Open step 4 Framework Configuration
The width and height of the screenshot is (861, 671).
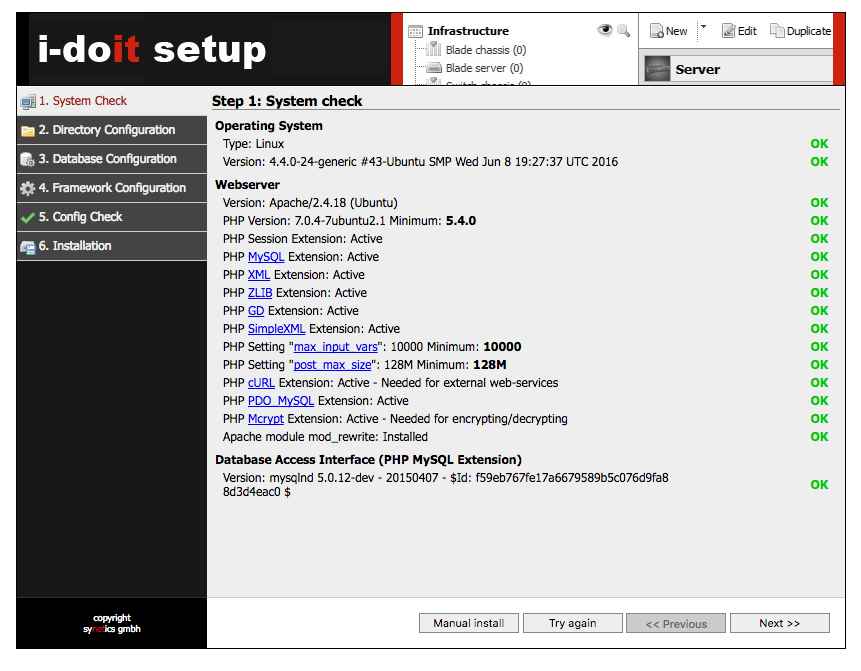pyautogui.click(x=112, y=188)
